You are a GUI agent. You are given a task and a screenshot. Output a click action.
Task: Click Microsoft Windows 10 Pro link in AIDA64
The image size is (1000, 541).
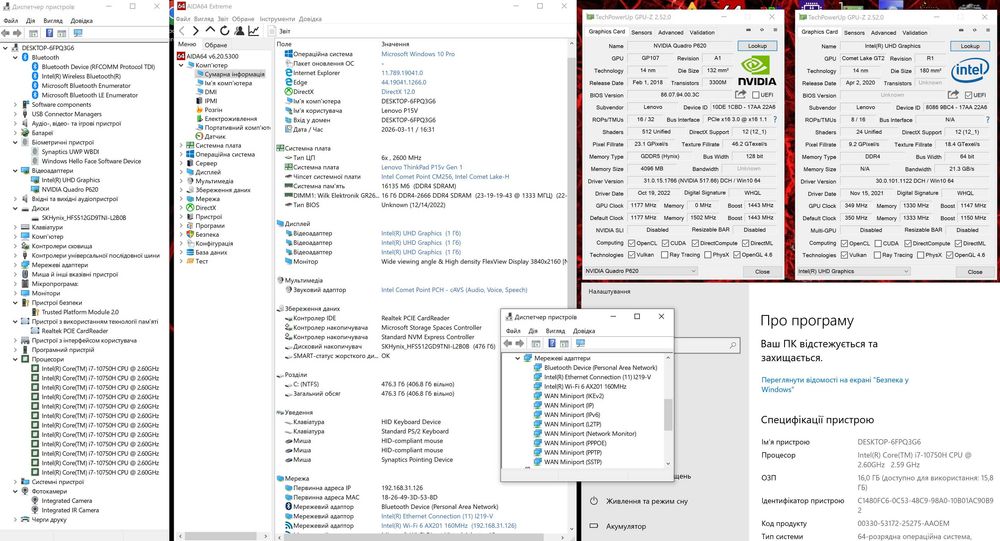(418, 54)
